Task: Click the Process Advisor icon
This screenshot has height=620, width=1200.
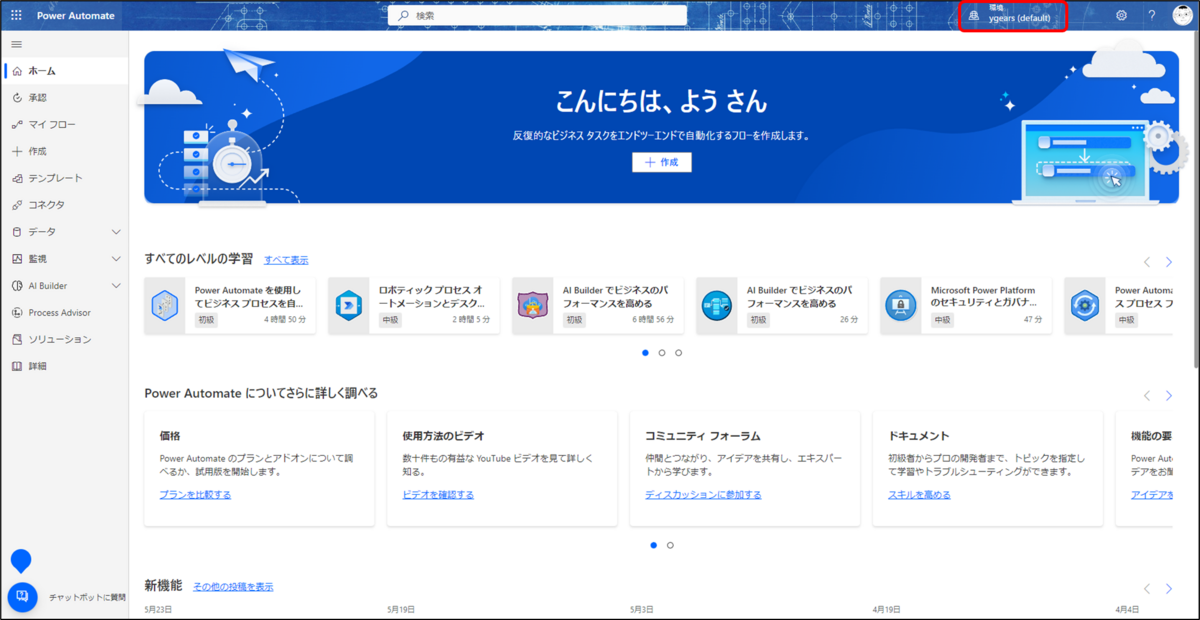Action: [x=17, y=313]
